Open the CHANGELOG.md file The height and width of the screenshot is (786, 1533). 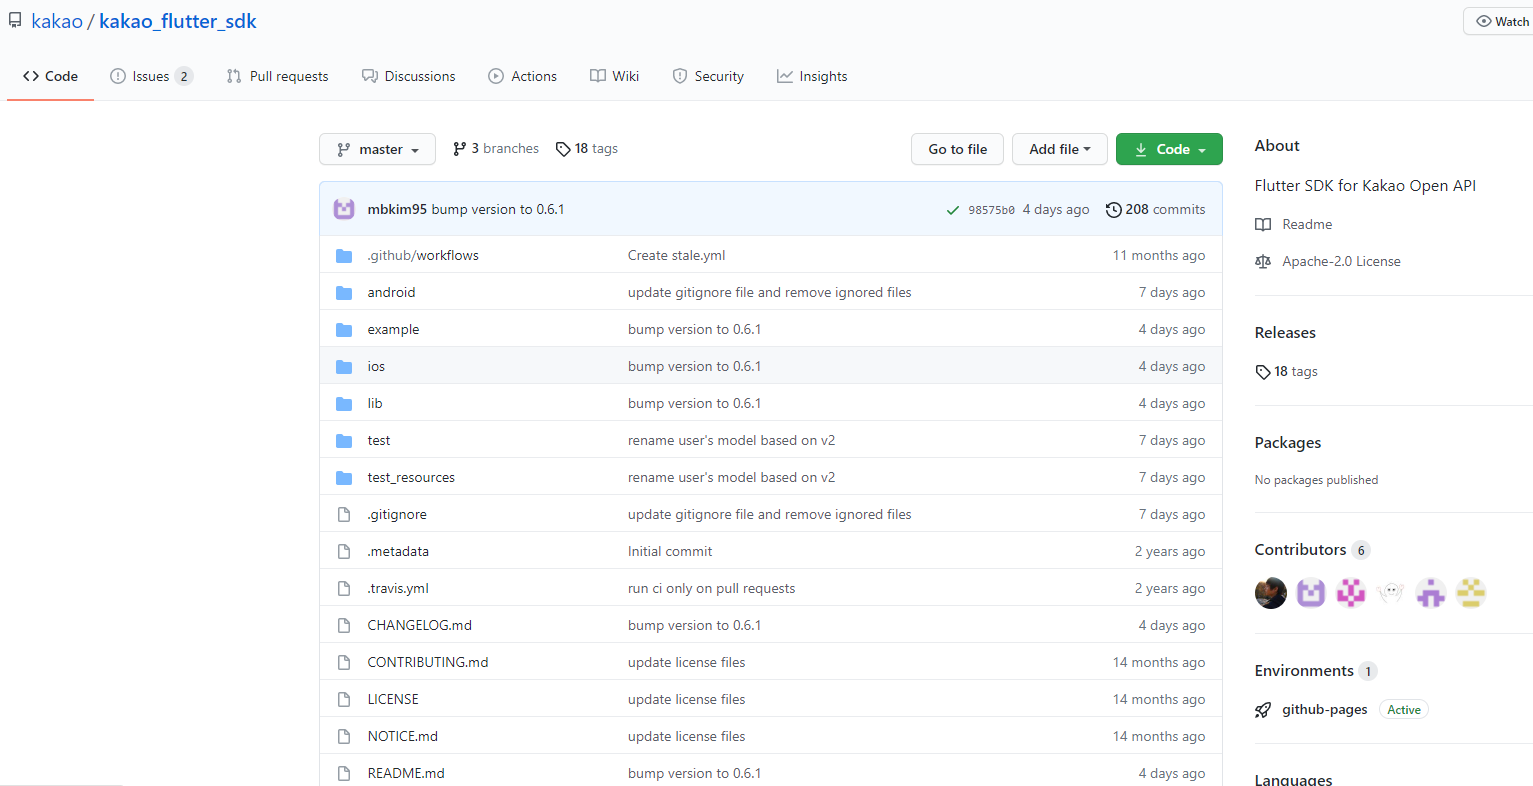420,625
